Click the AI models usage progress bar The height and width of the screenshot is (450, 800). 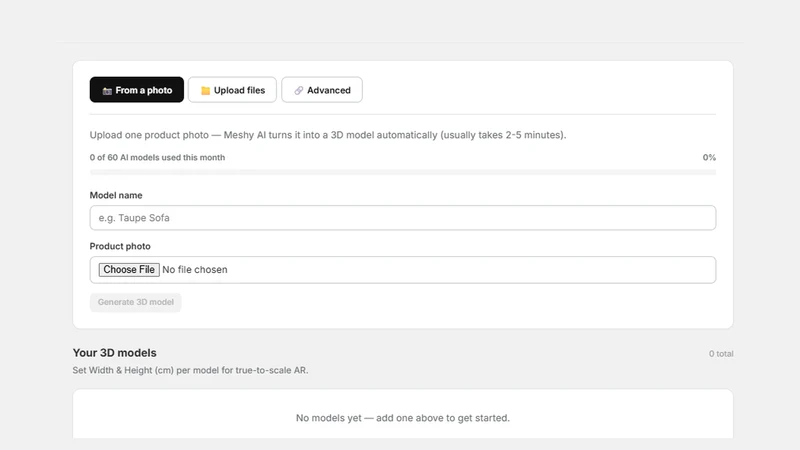403,172
